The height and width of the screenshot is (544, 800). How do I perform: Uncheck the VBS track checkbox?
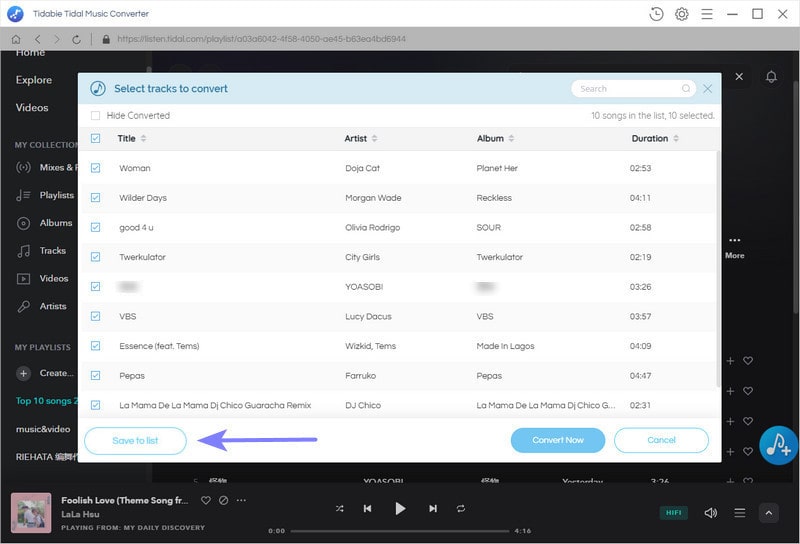coord(95,316)
